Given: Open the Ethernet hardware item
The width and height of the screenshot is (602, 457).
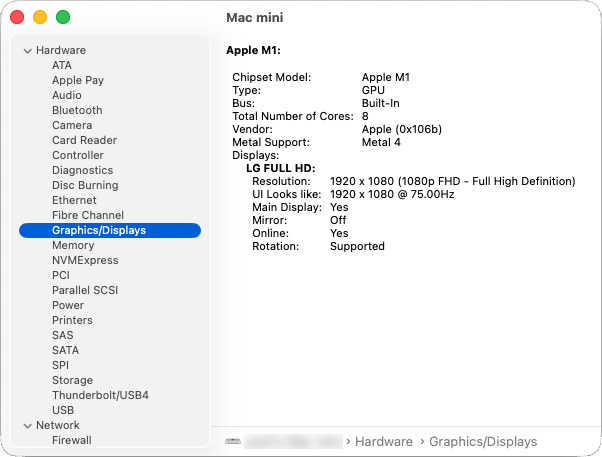Looking at the screenshot, I should tap(74, 200).
